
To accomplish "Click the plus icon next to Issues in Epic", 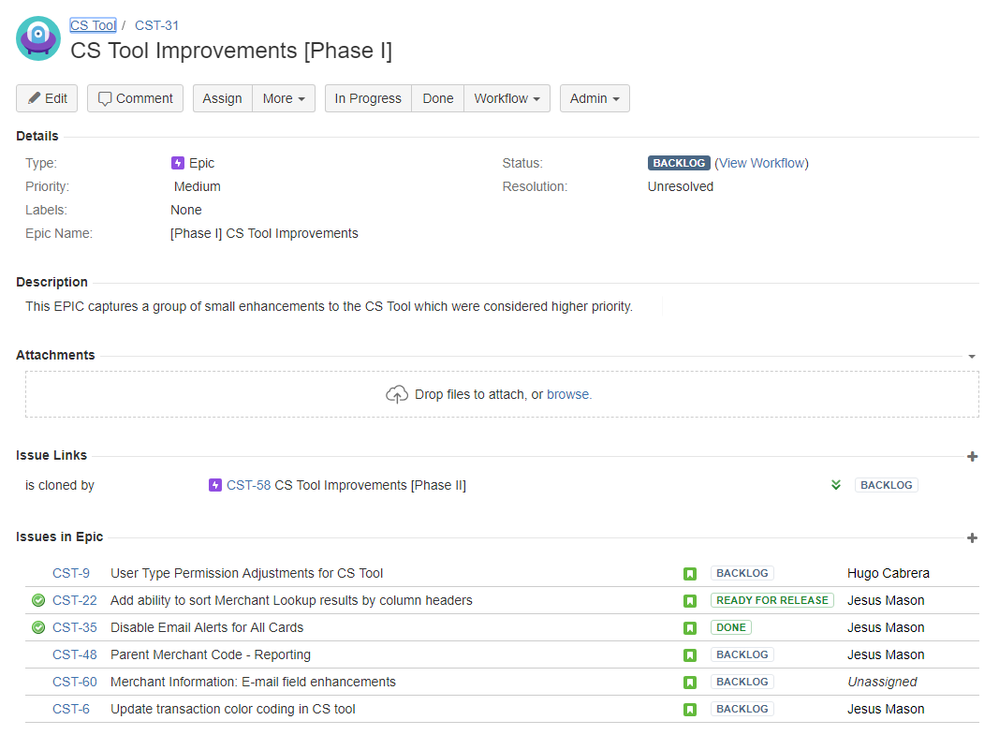I will [972, 538].
